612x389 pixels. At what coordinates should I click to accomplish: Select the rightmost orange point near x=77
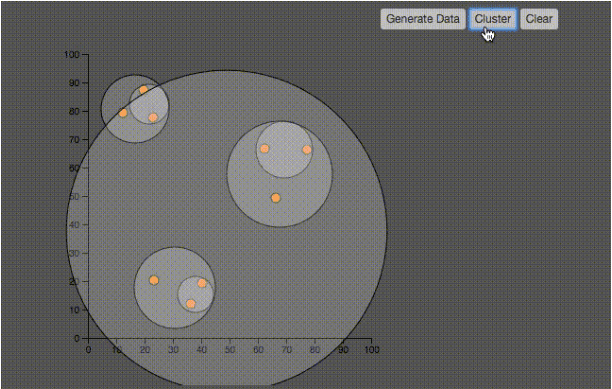pos(307,150)
